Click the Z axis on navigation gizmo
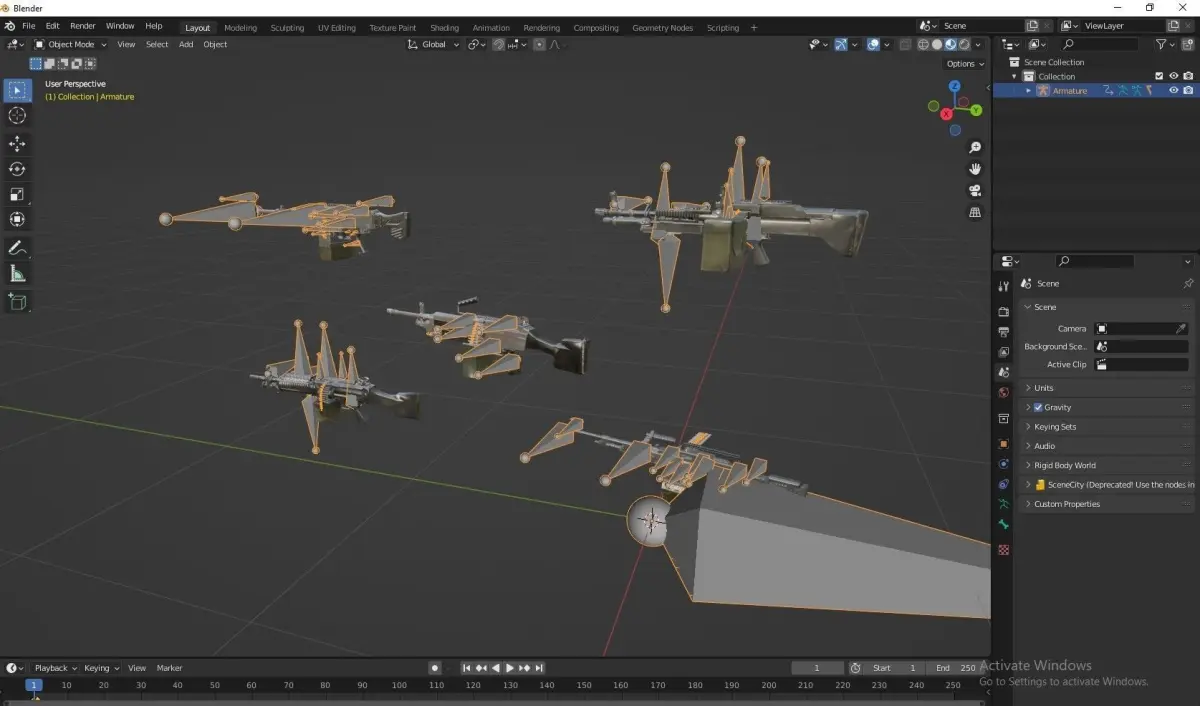1200x706 pixels. pos(954,88)
